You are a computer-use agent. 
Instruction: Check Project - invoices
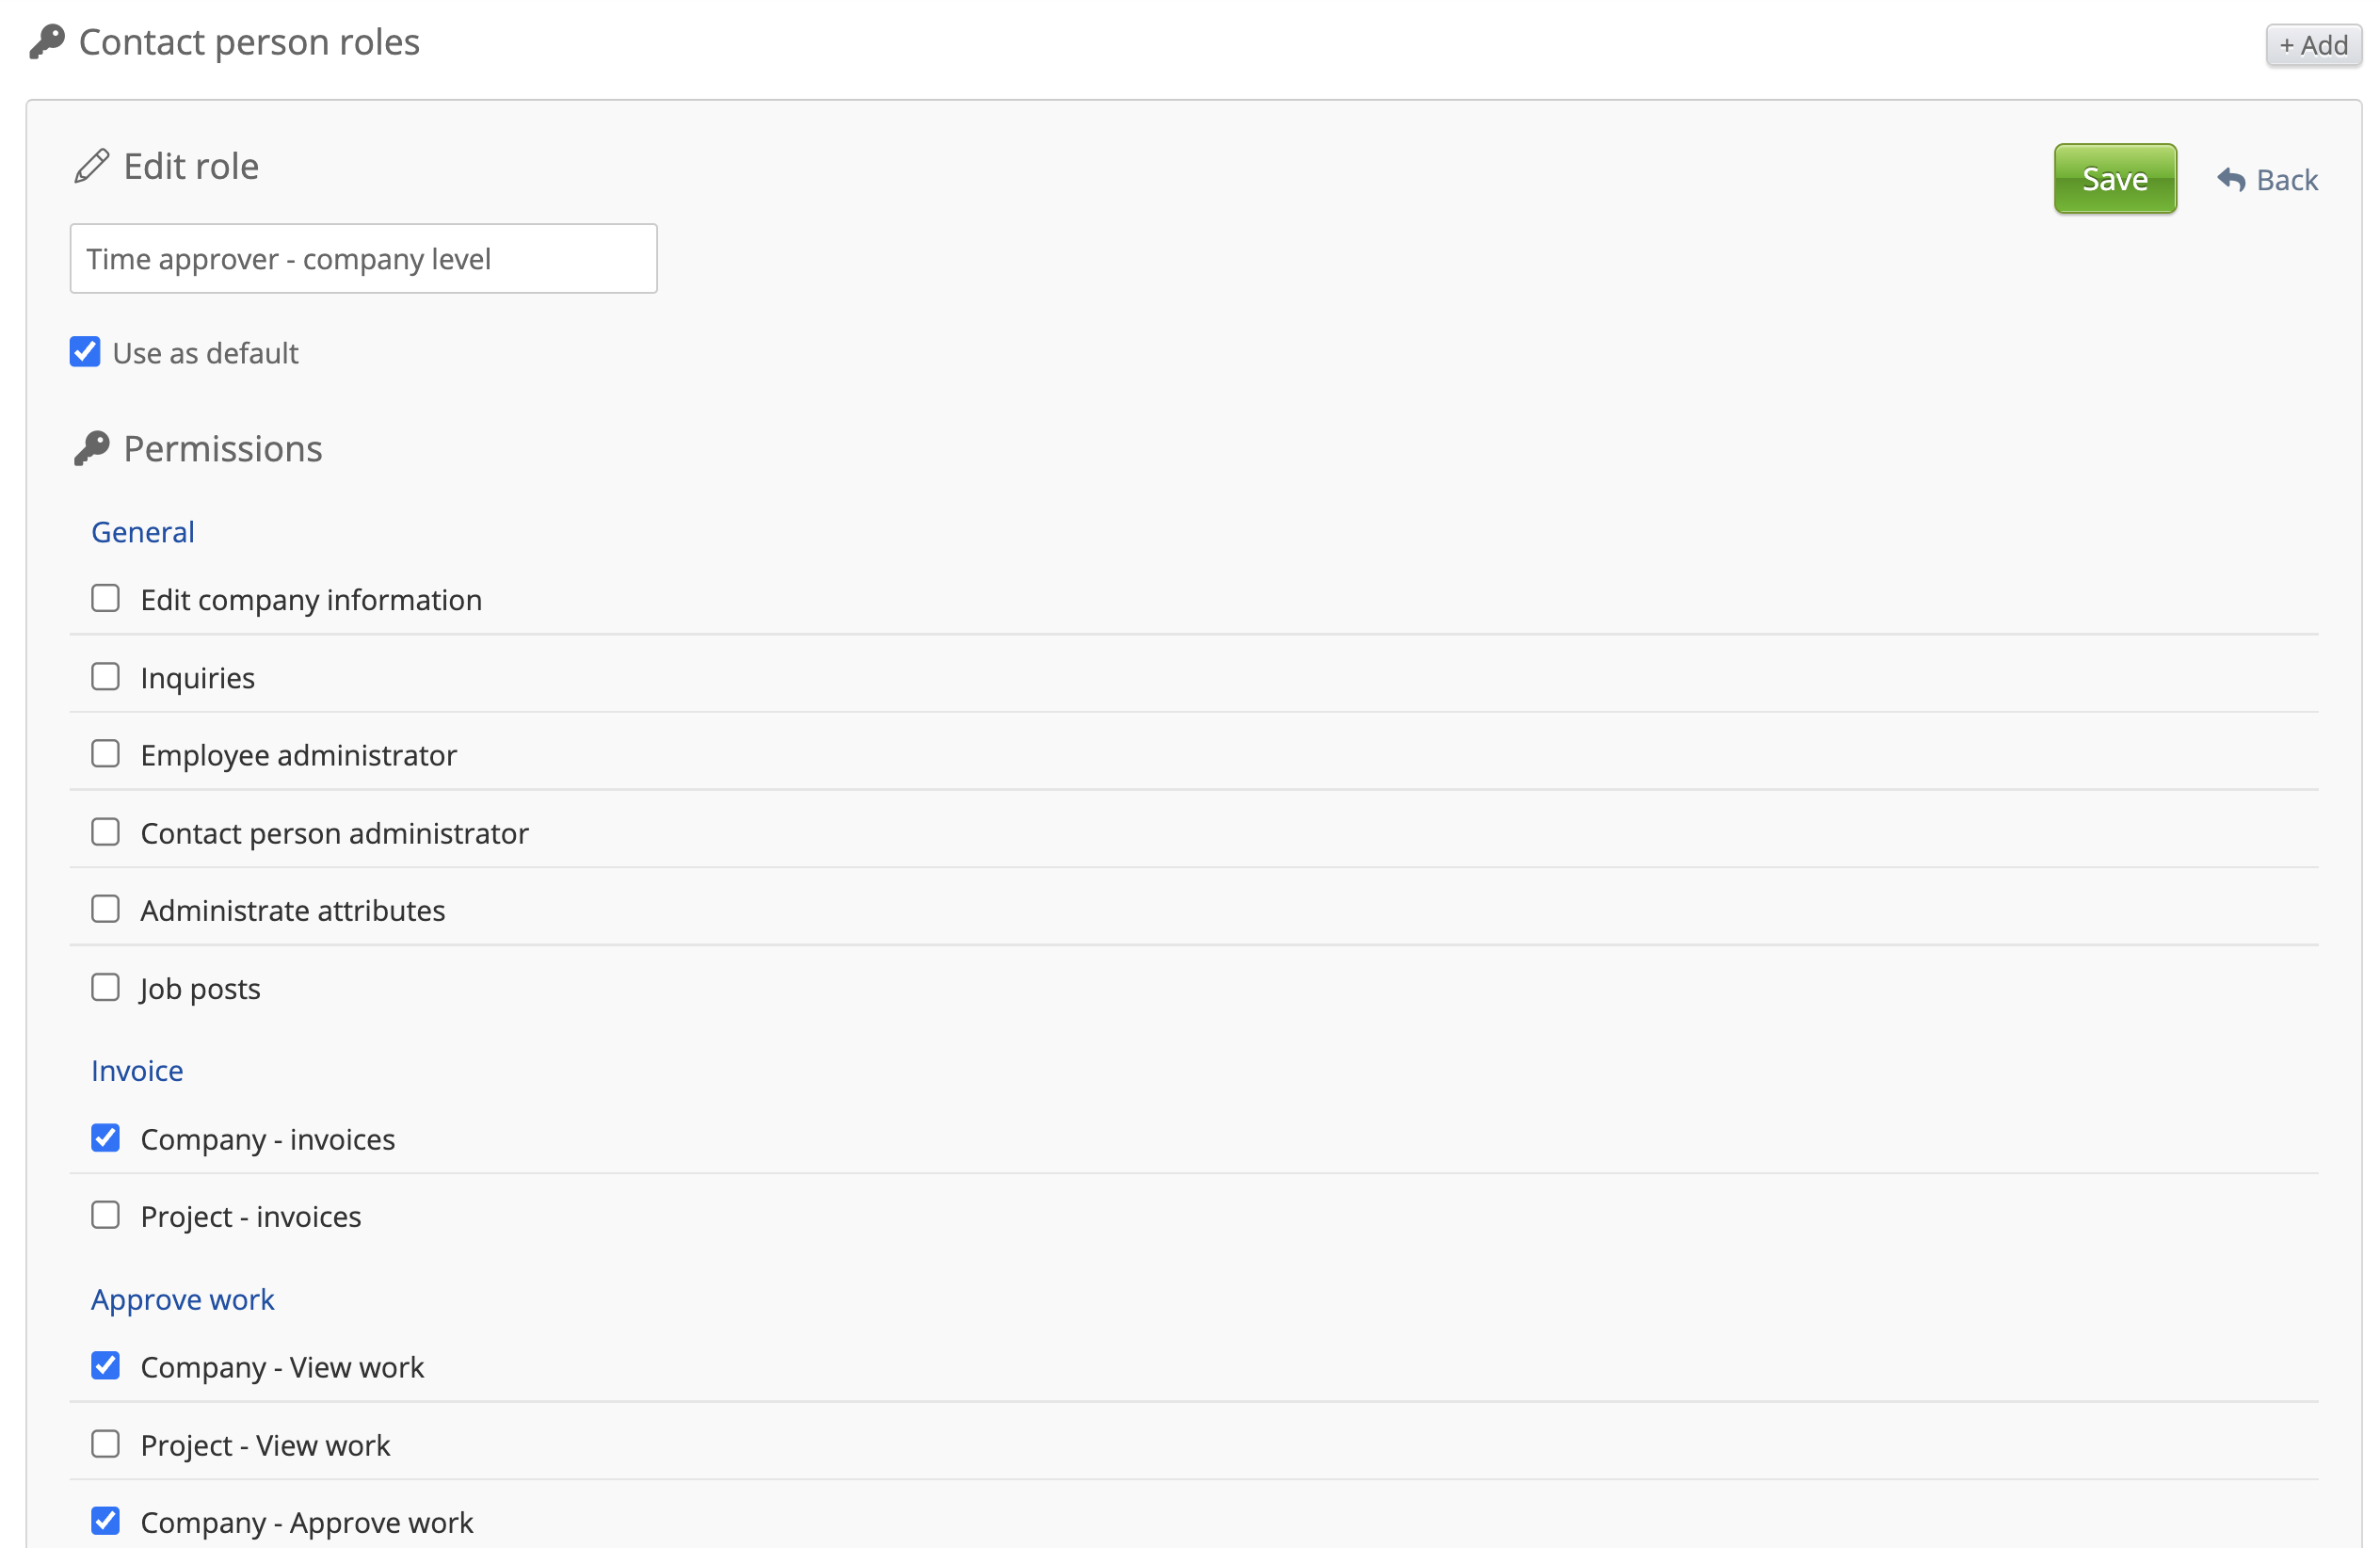(x=105, y=1216)
